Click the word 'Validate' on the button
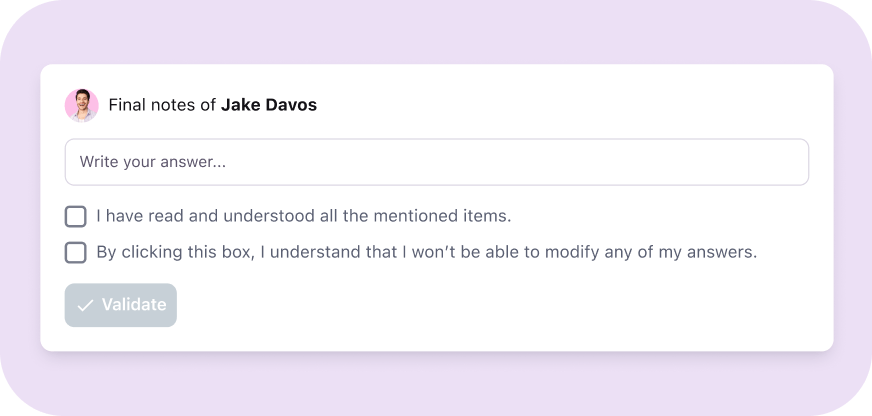Image resolution: width=872 pixels, height=416 pixels. 134,305
